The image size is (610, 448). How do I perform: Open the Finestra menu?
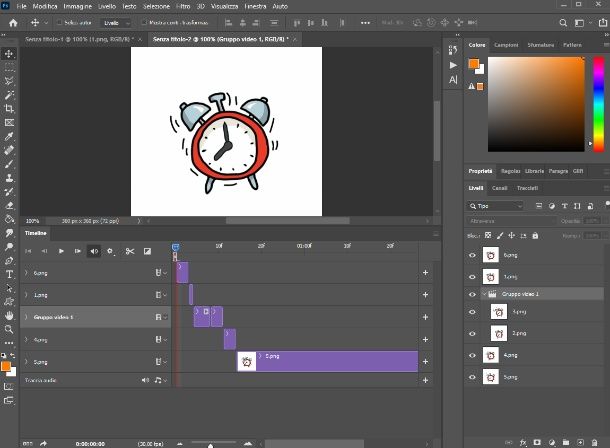click(x=255, y=6)
